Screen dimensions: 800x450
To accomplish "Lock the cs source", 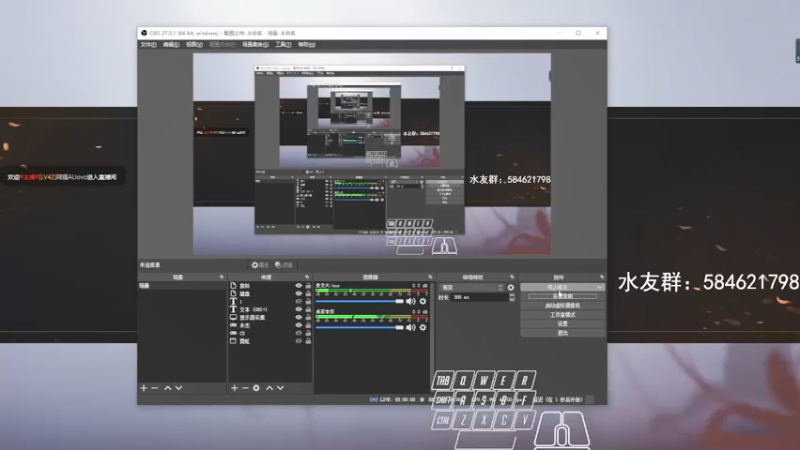I will point(308,333).
